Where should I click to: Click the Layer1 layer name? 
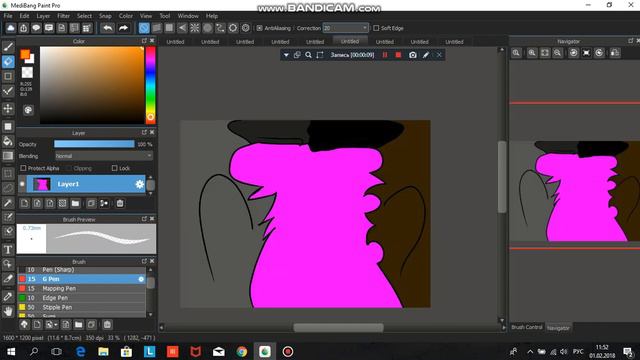[x=68, y=184]
